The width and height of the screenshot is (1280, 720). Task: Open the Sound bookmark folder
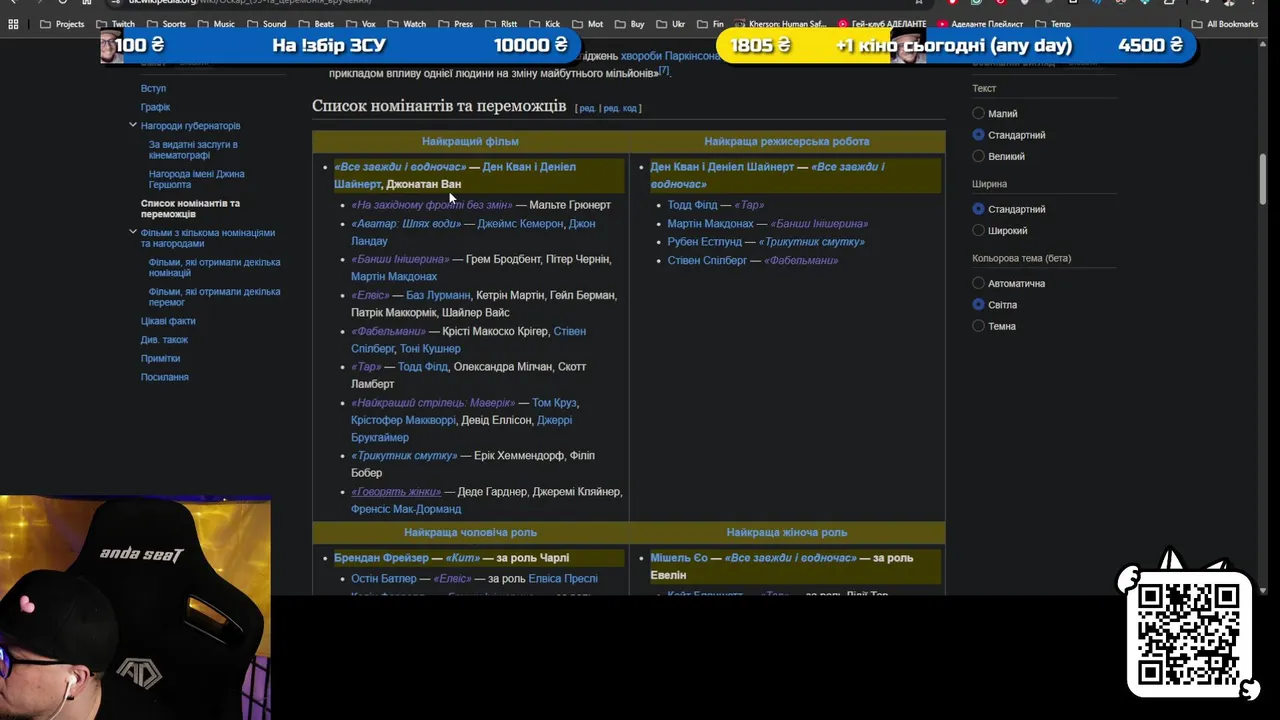(266, 24)
